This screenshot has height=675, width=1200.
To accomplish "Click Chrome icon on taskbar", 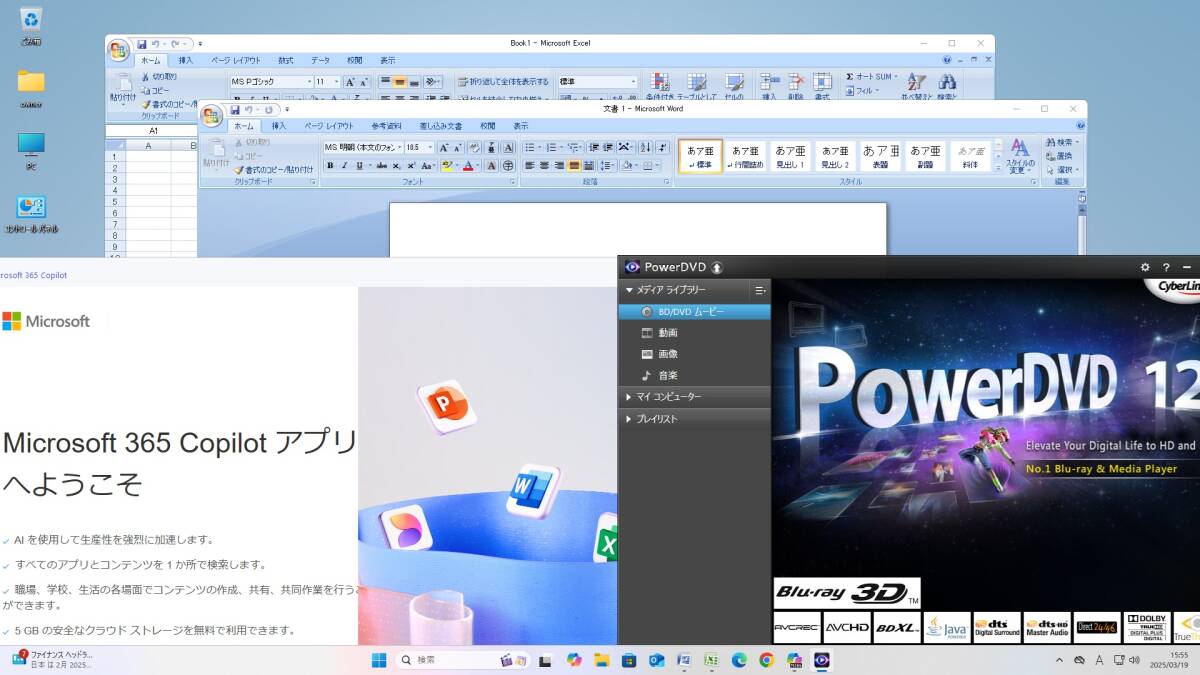I will (766, 660).
